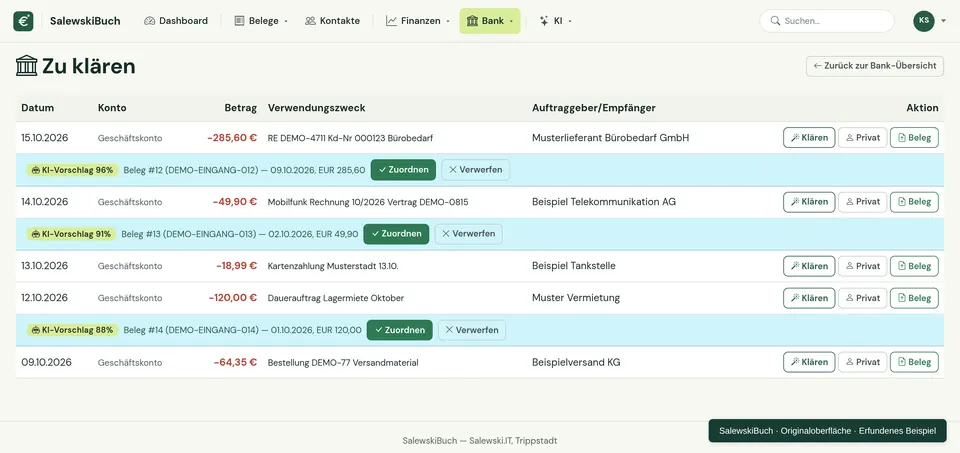Click Klären for the Beispiel Tankstelle row

(x=809, y=266)
